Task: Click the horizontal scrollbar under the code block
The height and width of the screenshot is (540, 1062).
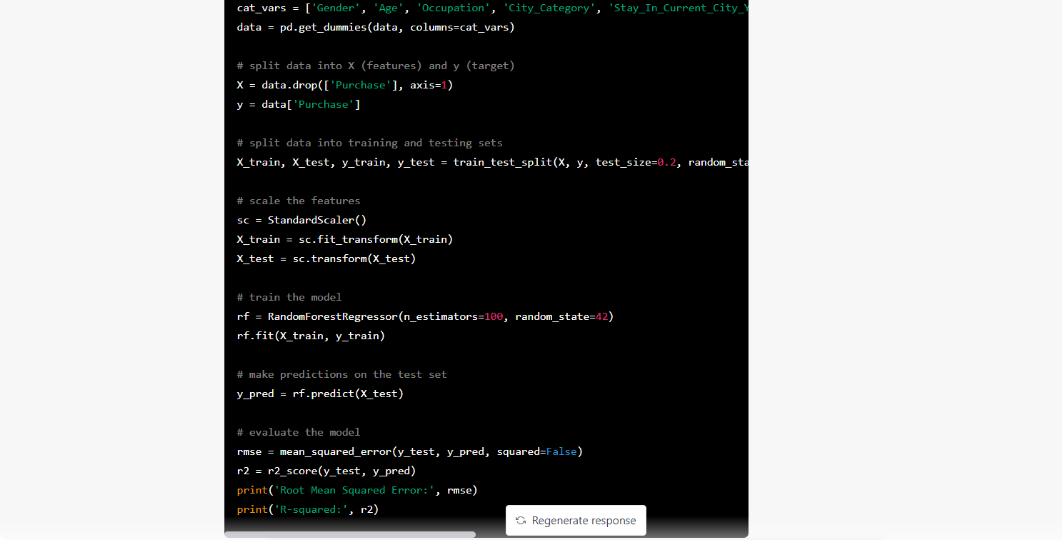Action: coord(350,535)
